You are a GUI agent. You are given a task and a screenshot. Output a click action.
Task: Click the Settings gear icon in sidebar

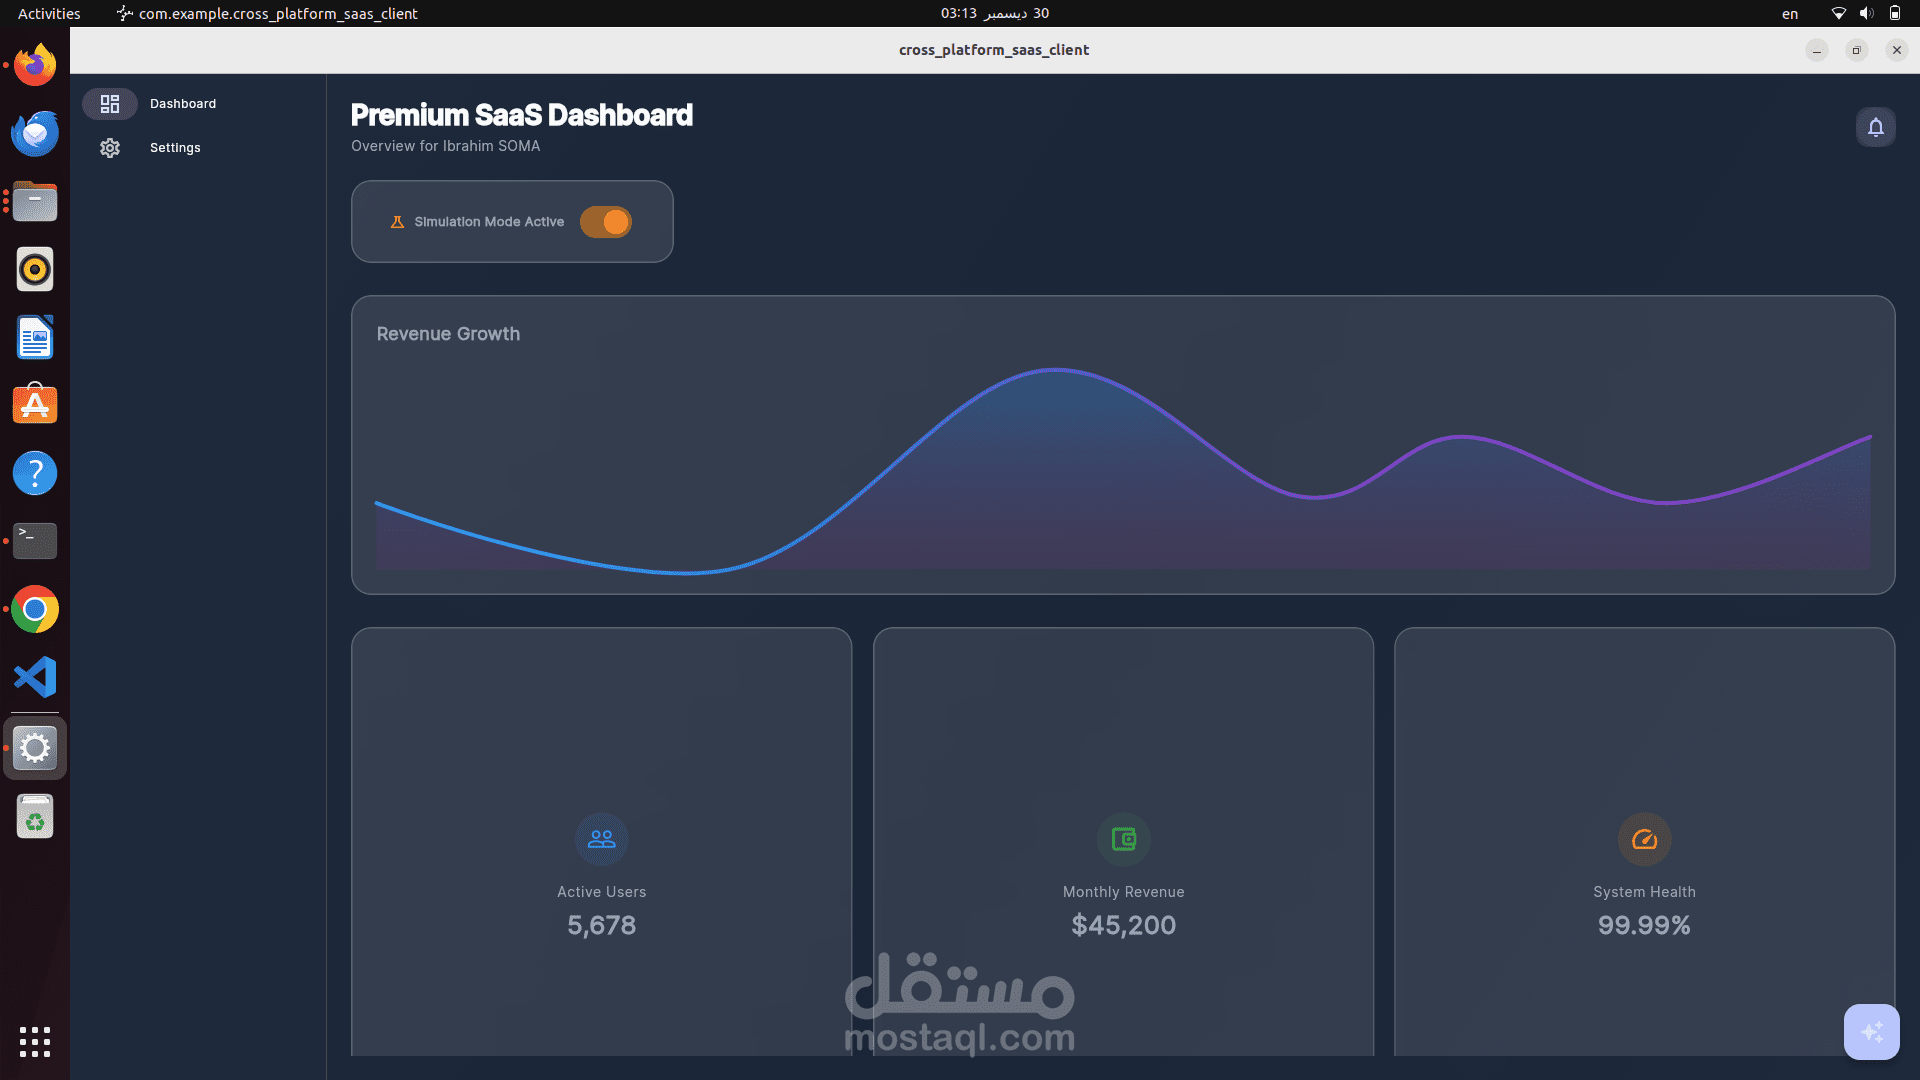[110, 147]
